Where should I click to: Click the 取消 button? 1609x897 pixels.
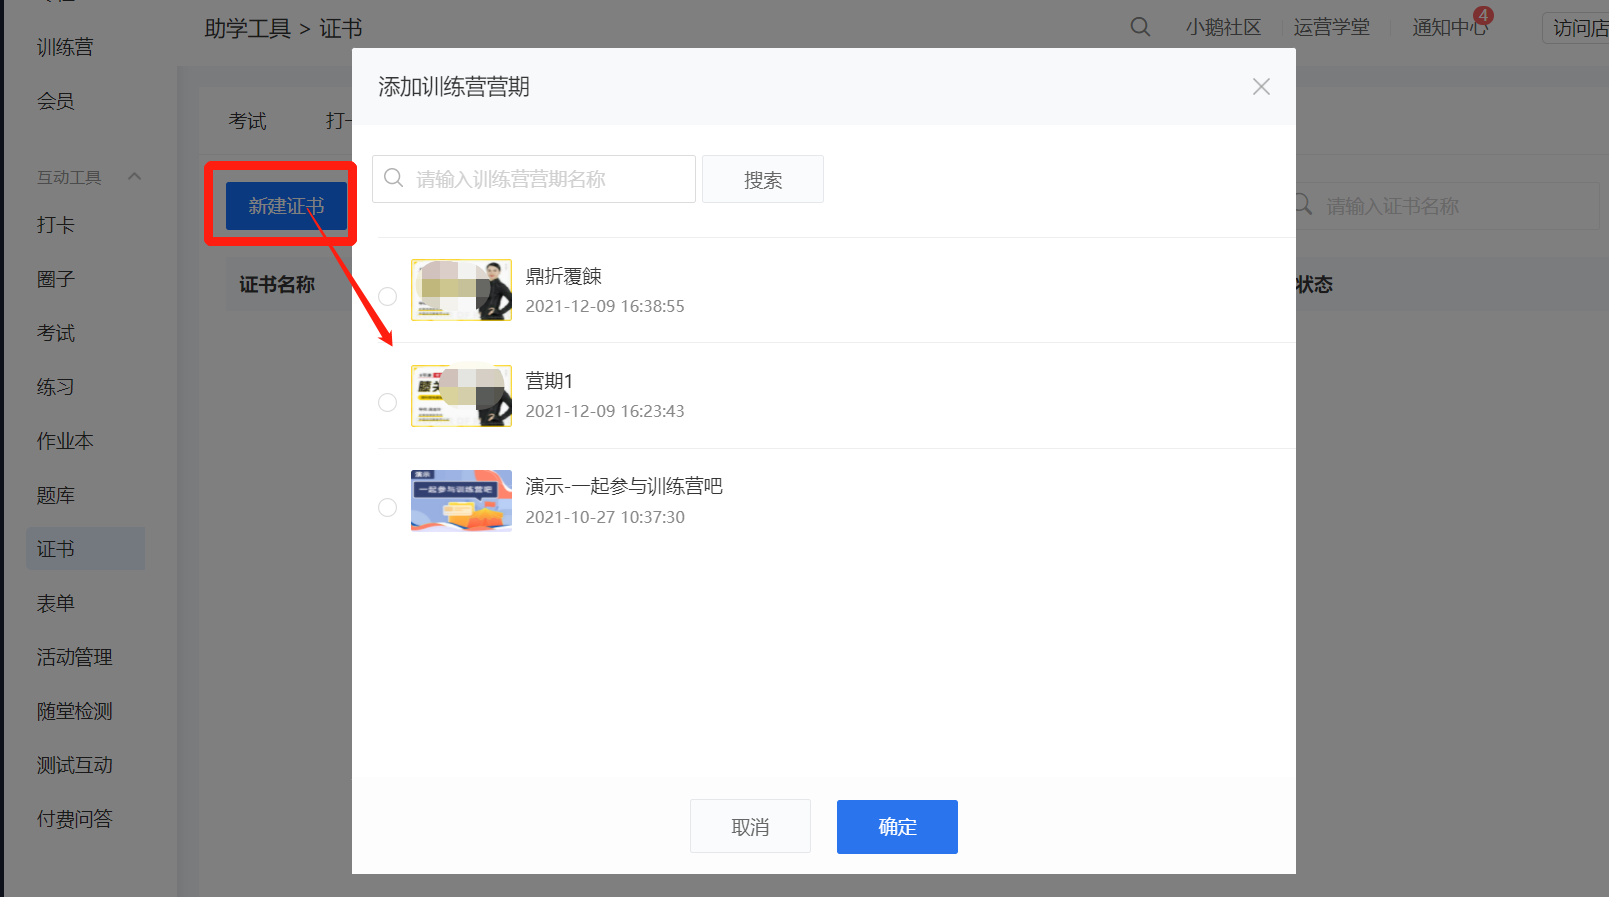coord(750,826)
